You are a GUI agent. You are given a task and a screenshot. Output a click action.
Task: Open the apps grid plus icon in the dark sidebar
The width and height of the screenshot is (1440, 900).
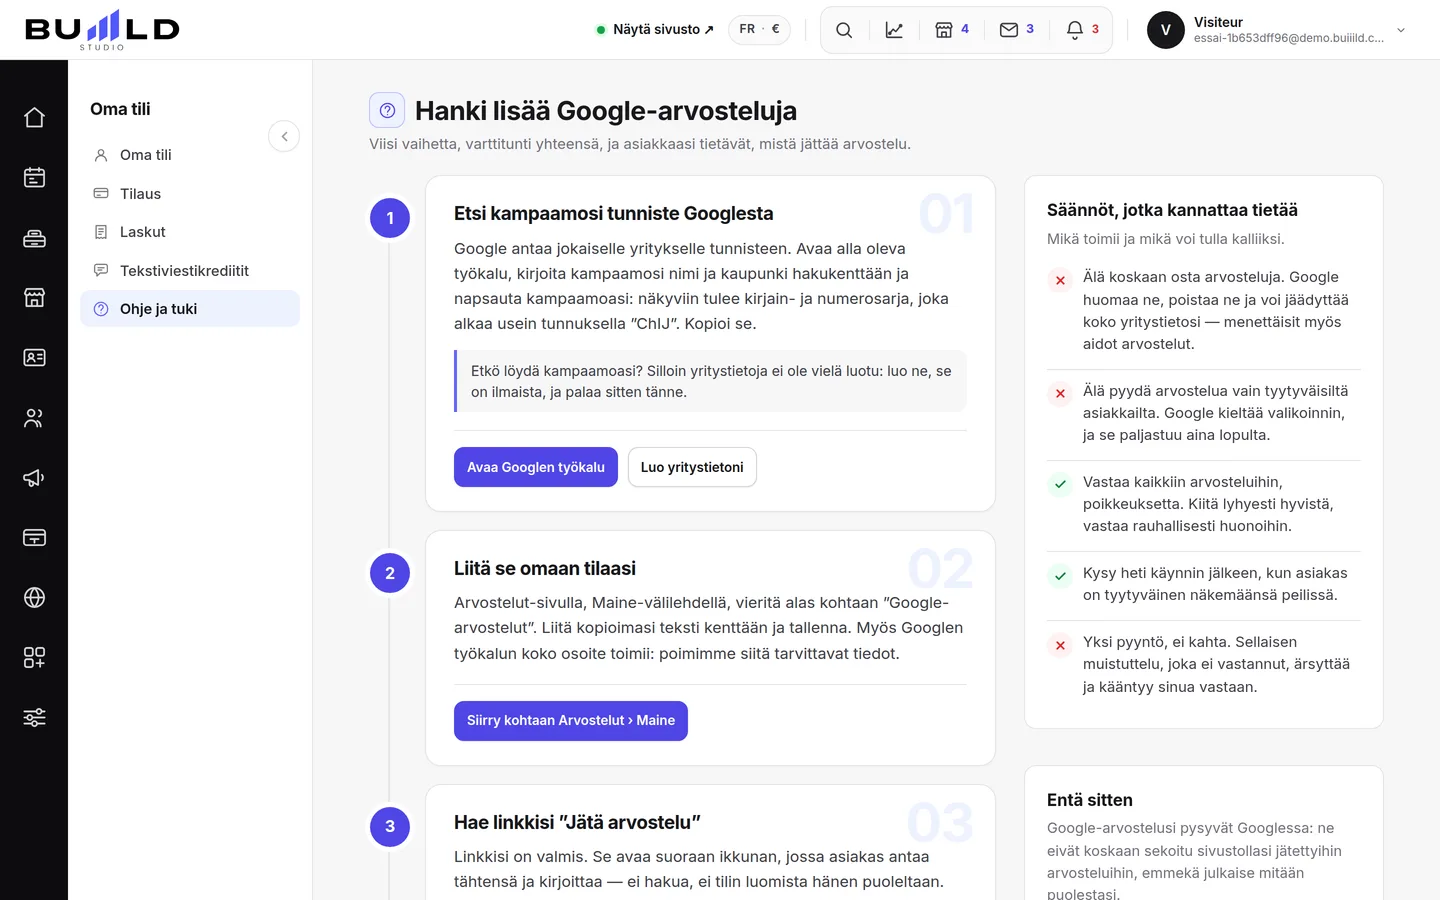34,658
